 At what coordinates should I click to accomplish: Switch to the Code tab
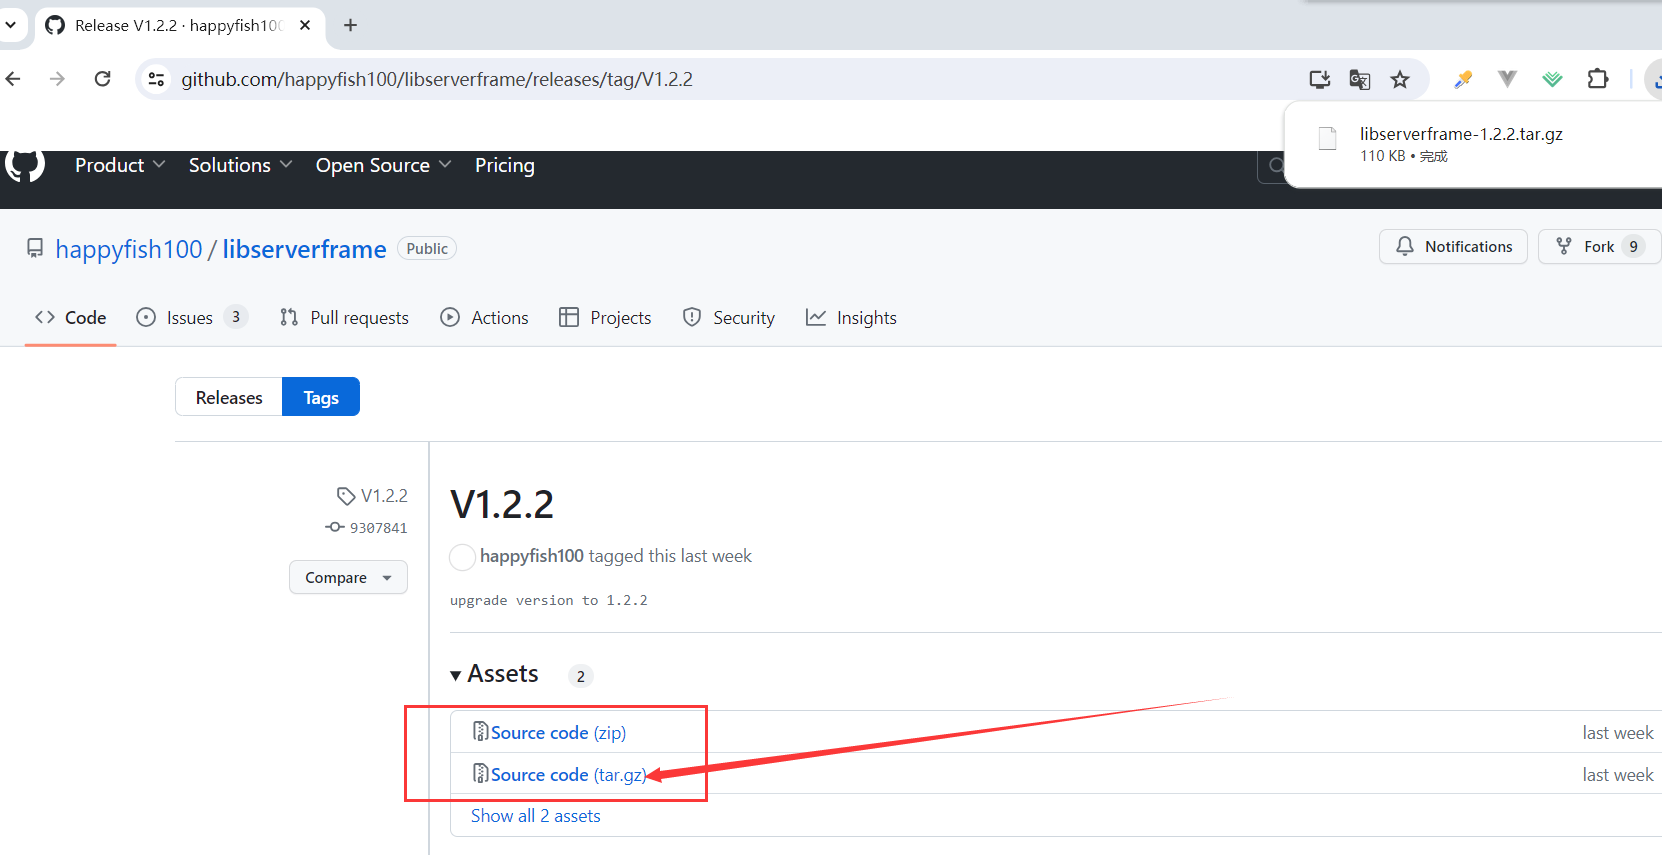(x=71, y=317)
